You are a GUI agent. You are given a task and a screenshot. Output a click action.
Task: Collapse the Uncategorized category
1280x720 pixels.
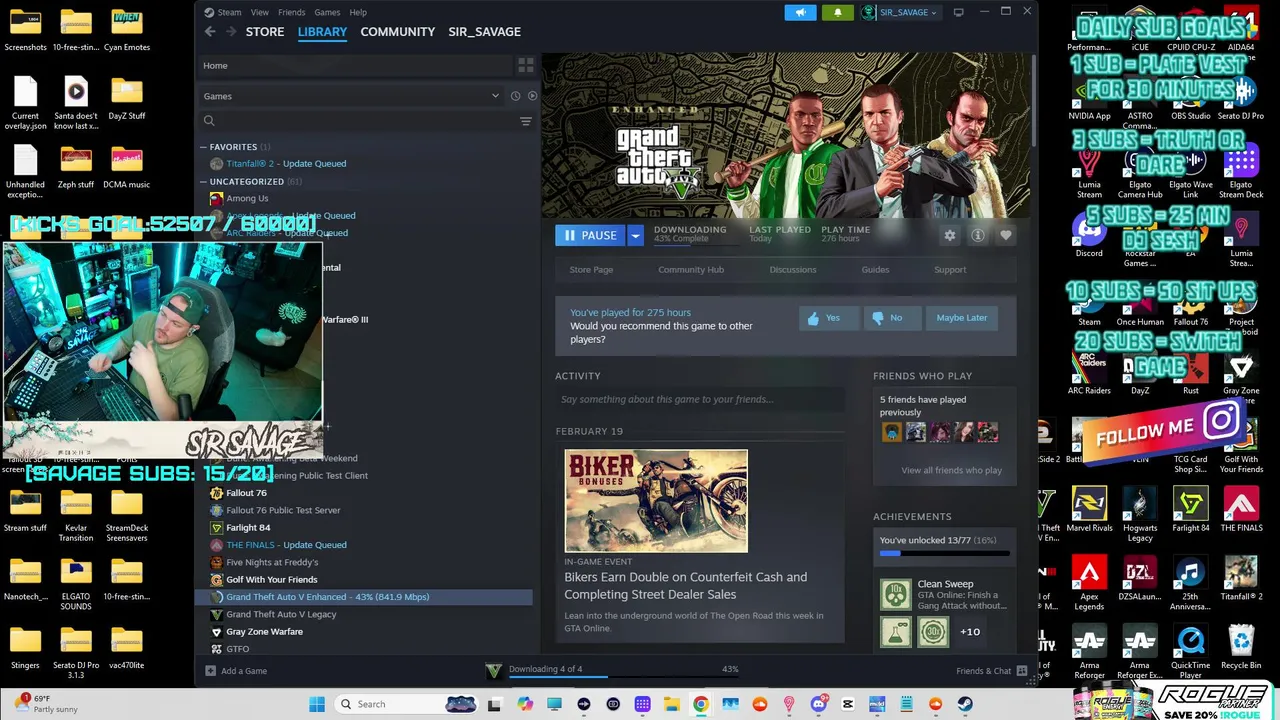pos(203,182)
